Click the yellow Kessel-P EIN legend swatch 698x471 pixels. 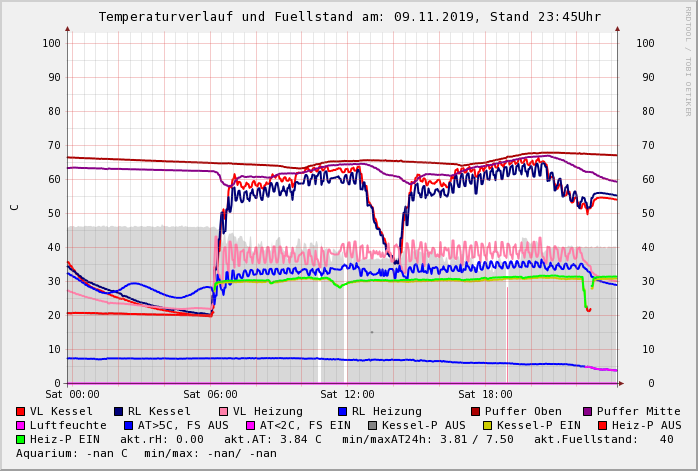489,425
